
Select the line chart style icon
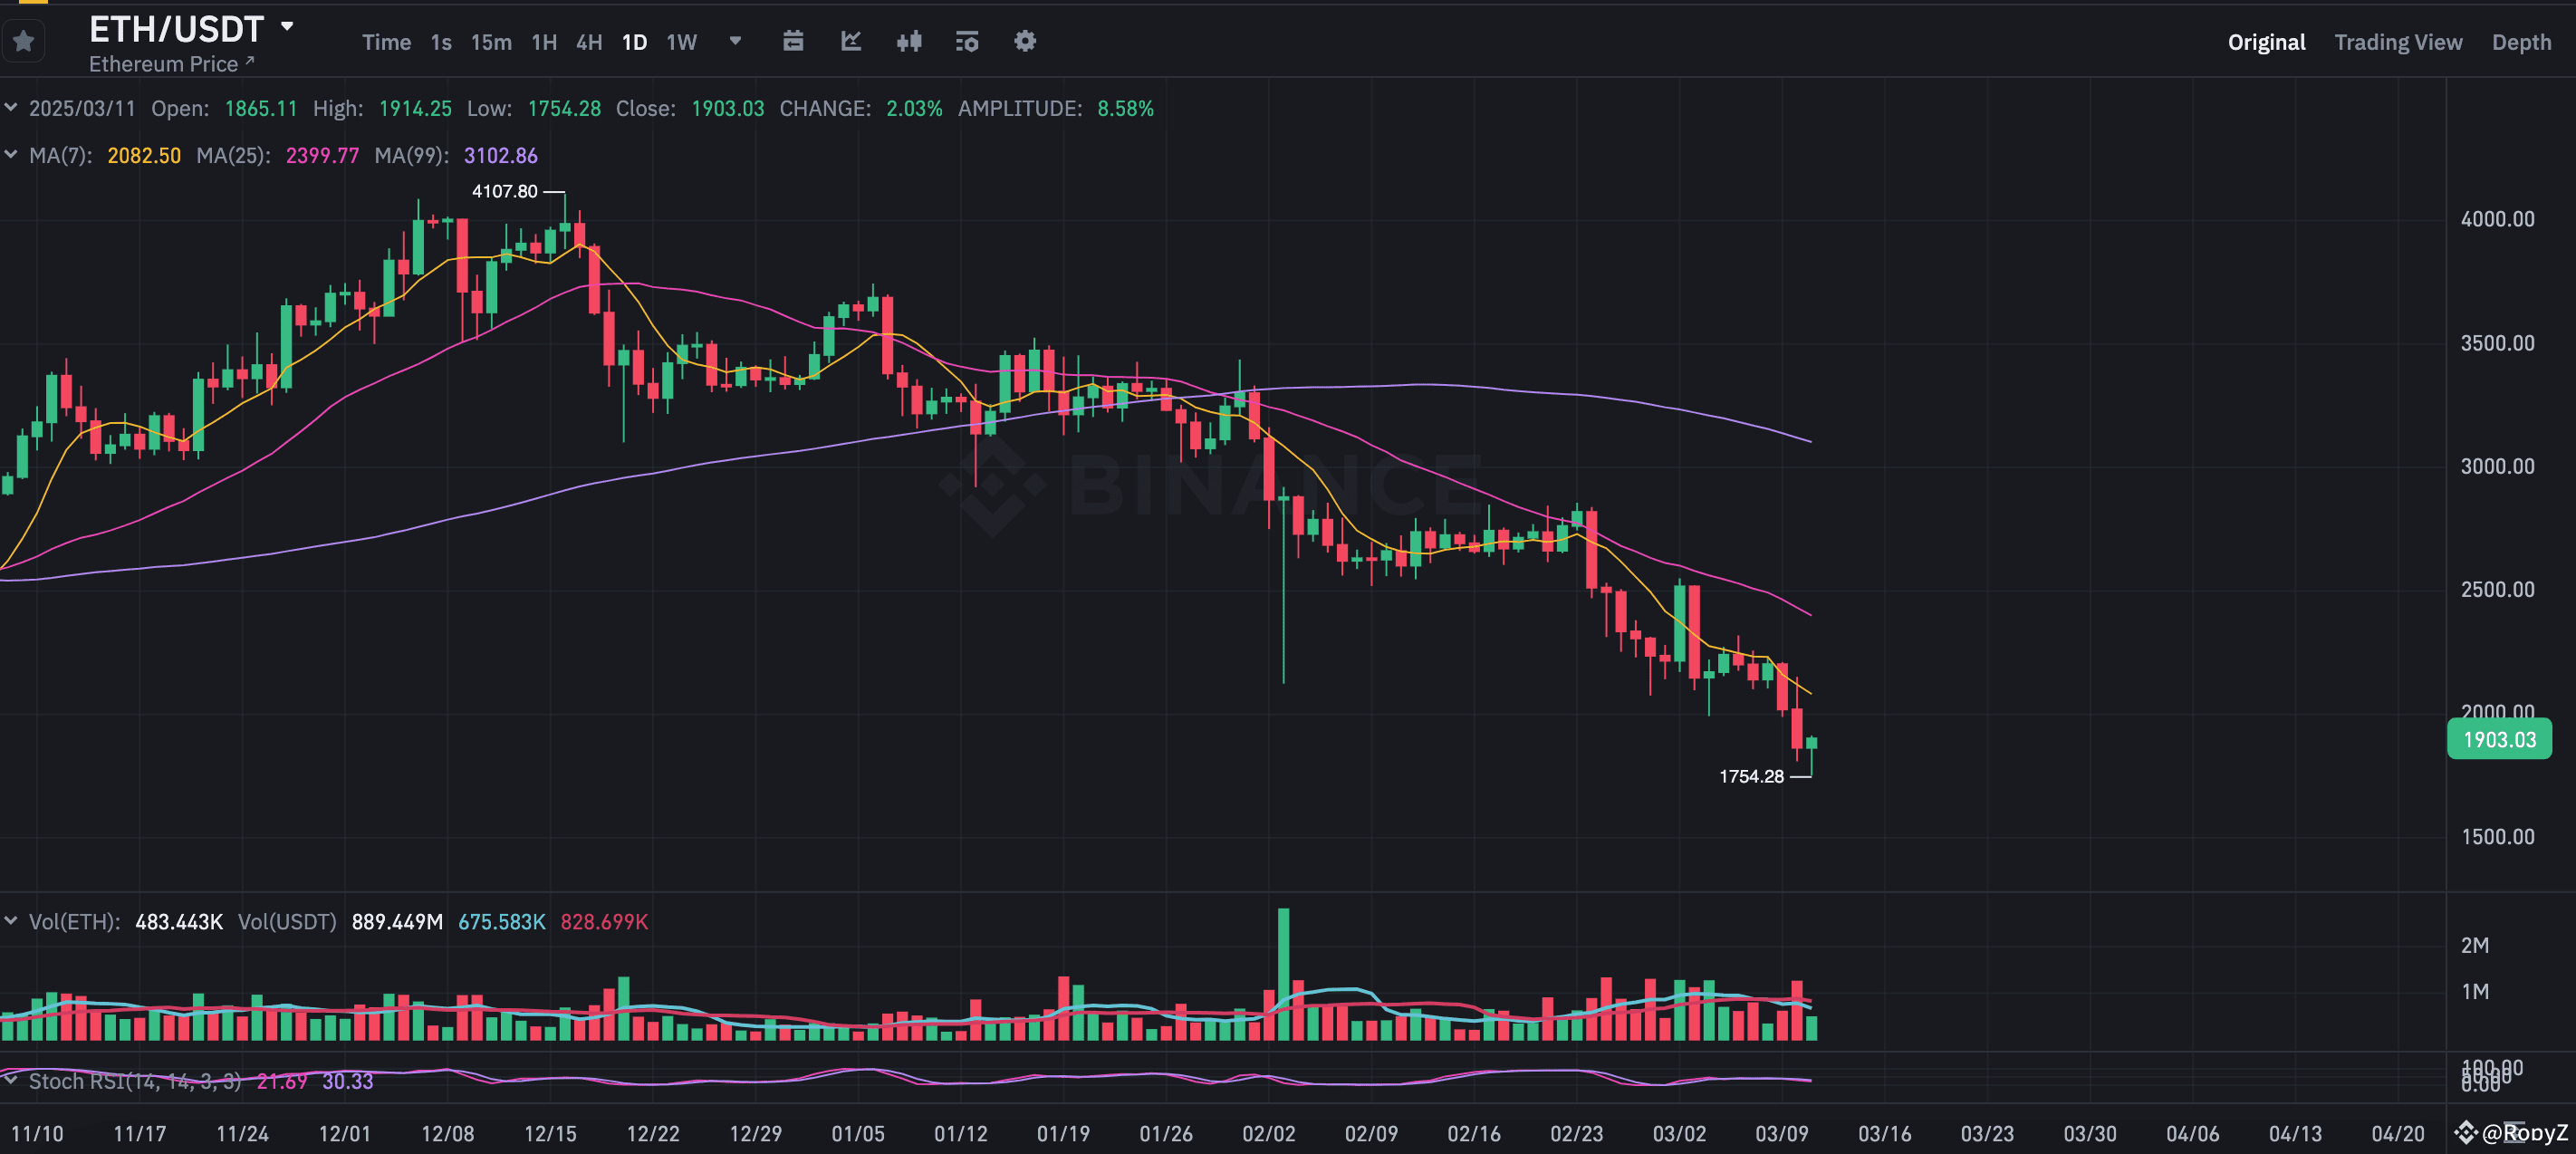pyautogui.click(x=851, y=41)
